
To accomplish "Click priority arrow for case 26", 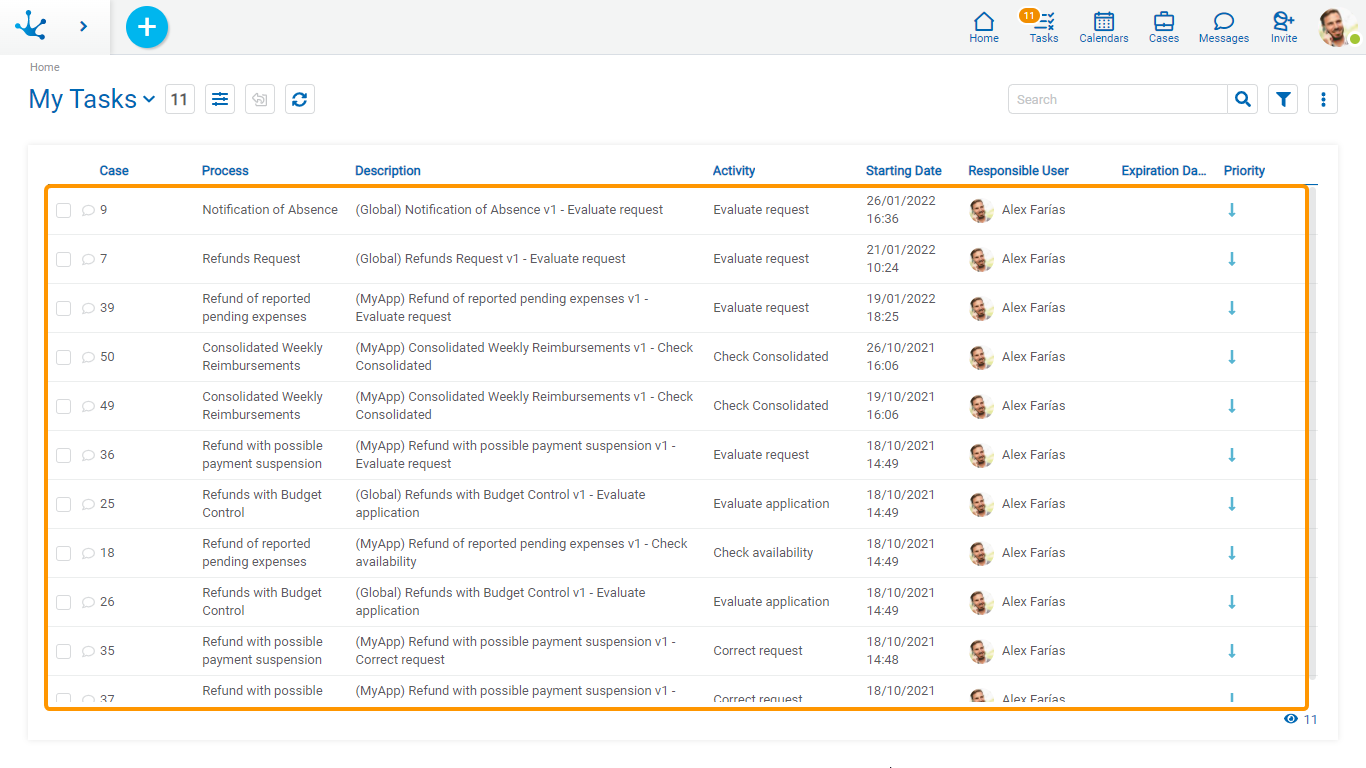I will point(1232,602).
